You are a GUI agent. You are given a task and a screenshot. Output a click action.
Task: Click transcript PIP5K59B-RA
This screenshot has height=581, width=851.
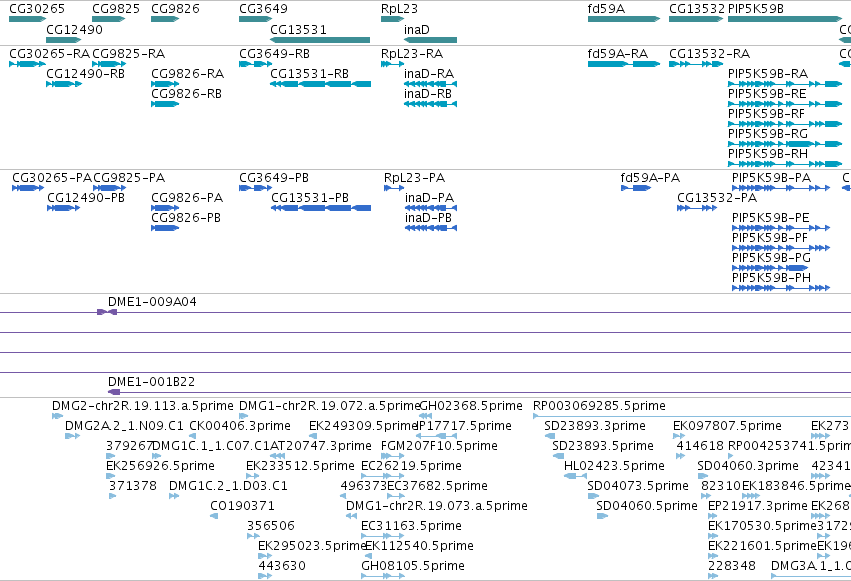pyautogui.click(x=785, y=84)
